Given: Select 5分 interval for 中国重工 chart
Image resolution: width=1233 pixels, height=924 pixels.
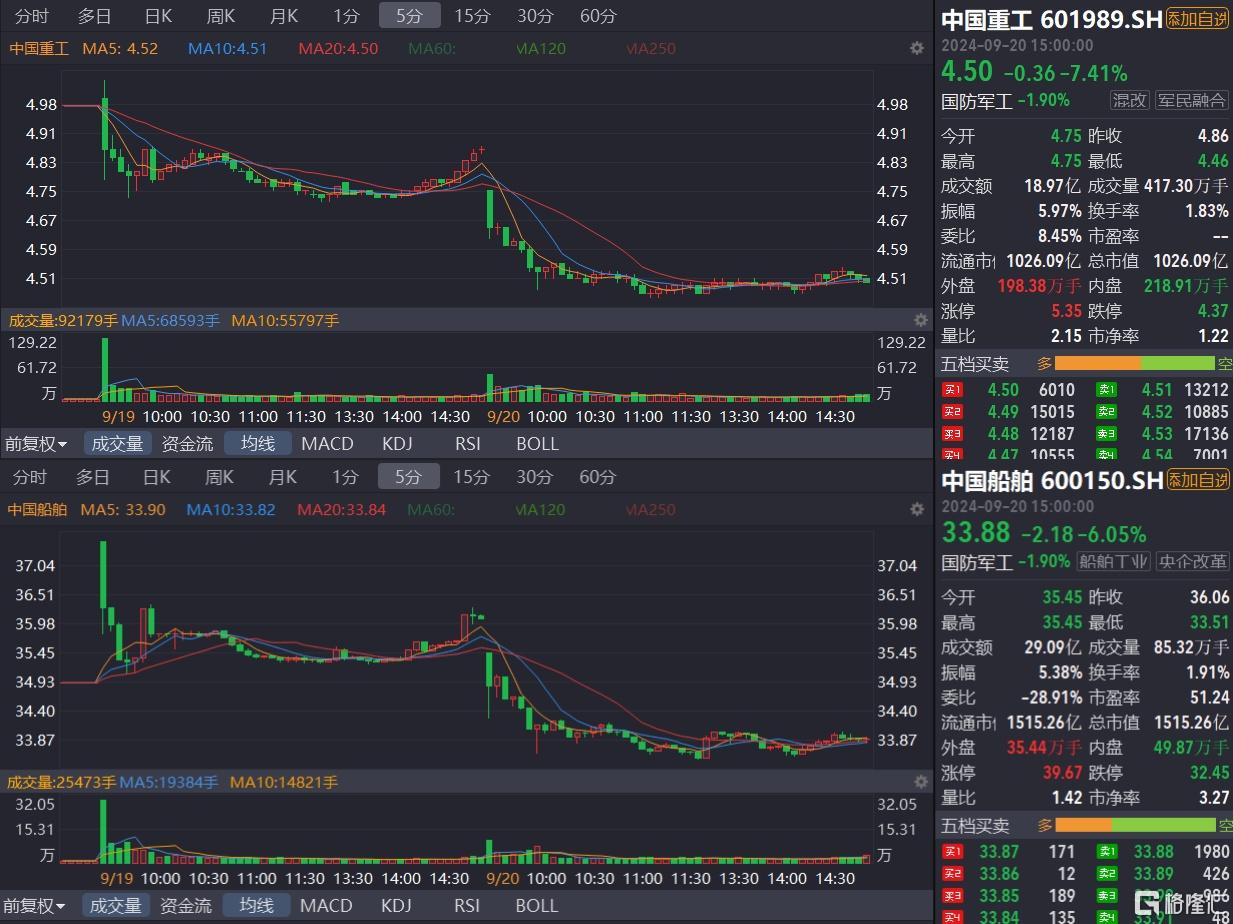Looking at the screenshot, I should [409, 16].
